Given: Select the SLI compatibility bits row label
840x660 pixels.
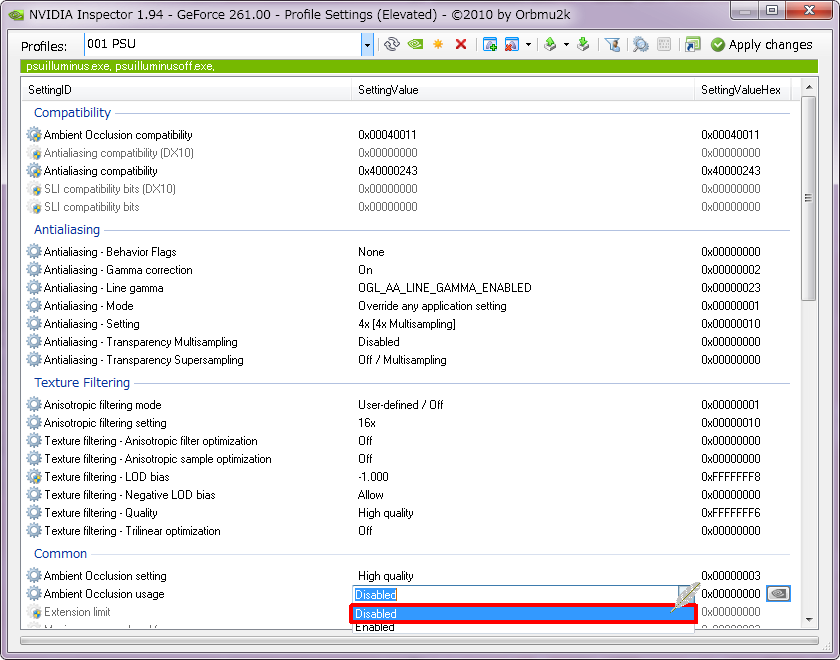Looking at the screenshot, I should 92,207.
